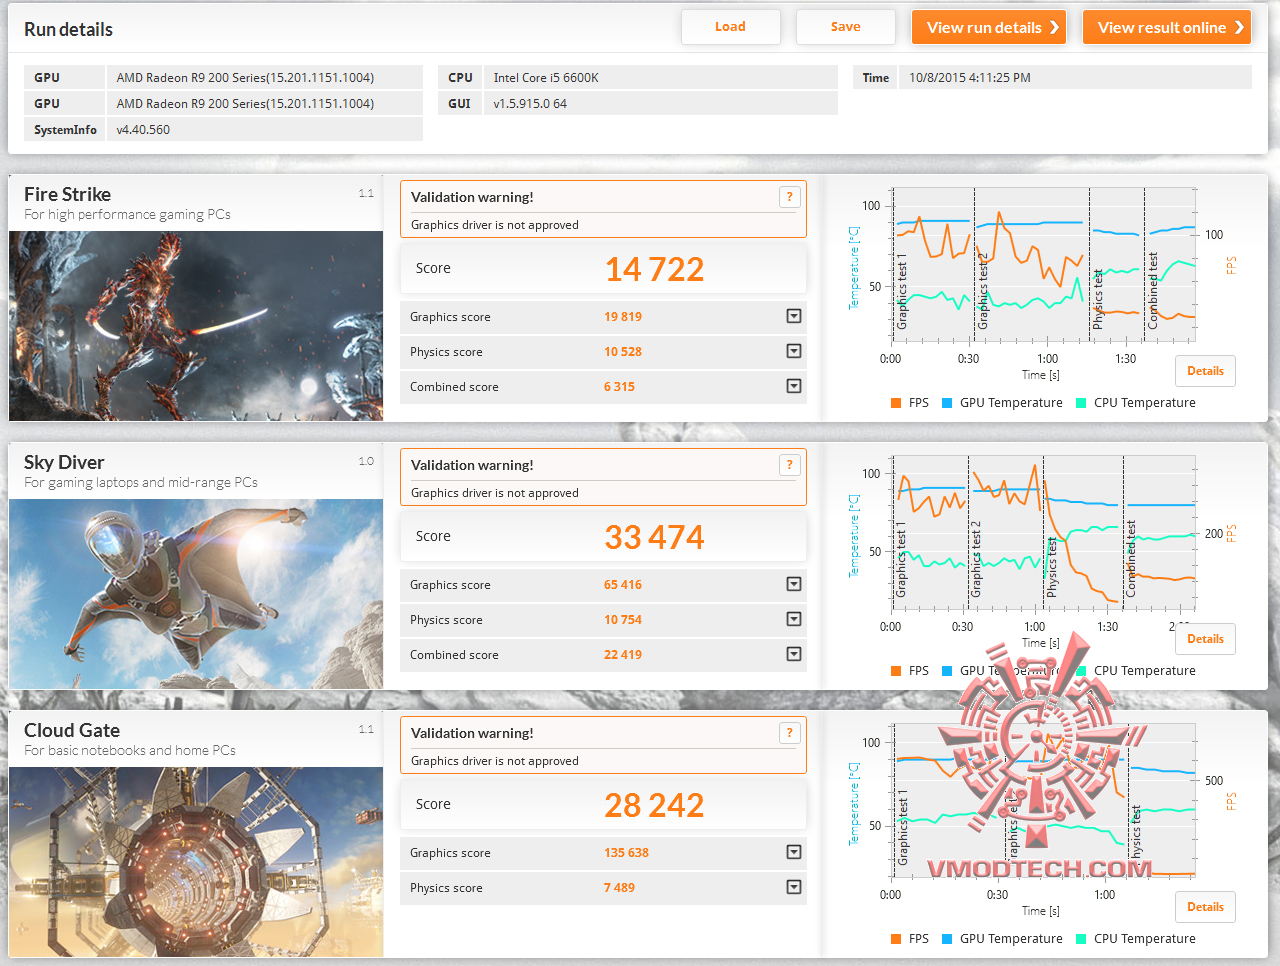The width and height of the screenshot is (1280, 966).
Task: Click Fire Strike graphics score value 19 819
Action: pyautogui.click(x=623, y=316)
